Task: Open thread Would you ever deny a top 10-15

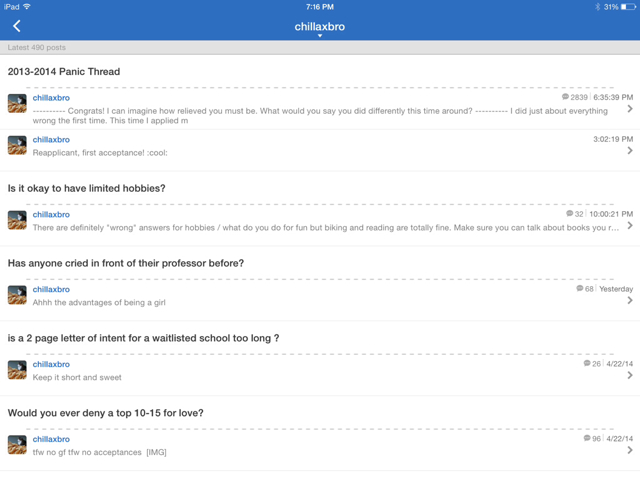Action: pos(105,413)
